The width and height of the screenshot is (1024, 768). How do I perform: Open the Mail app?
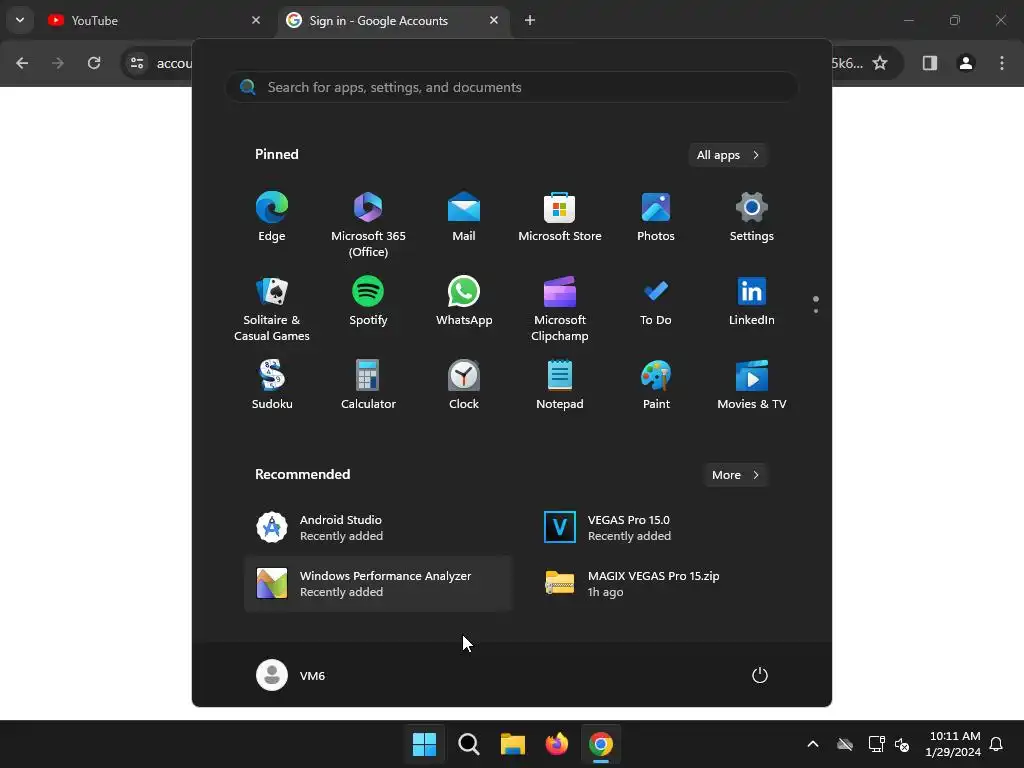[x=464, y=217]
